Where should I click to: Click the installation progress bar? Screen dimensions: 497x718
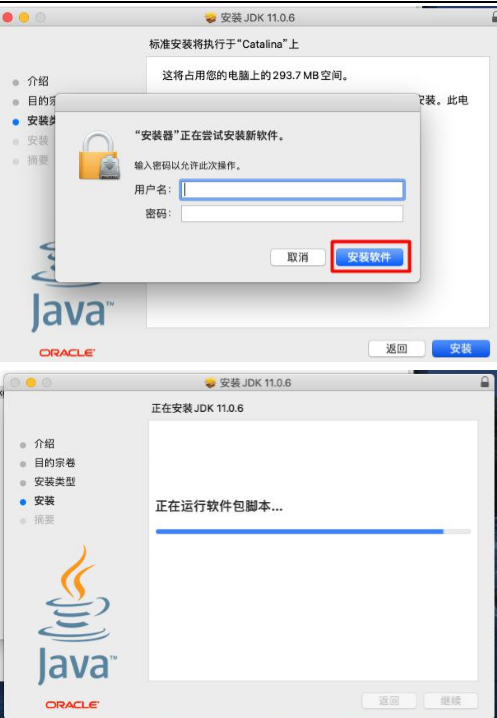coord(313,532)
